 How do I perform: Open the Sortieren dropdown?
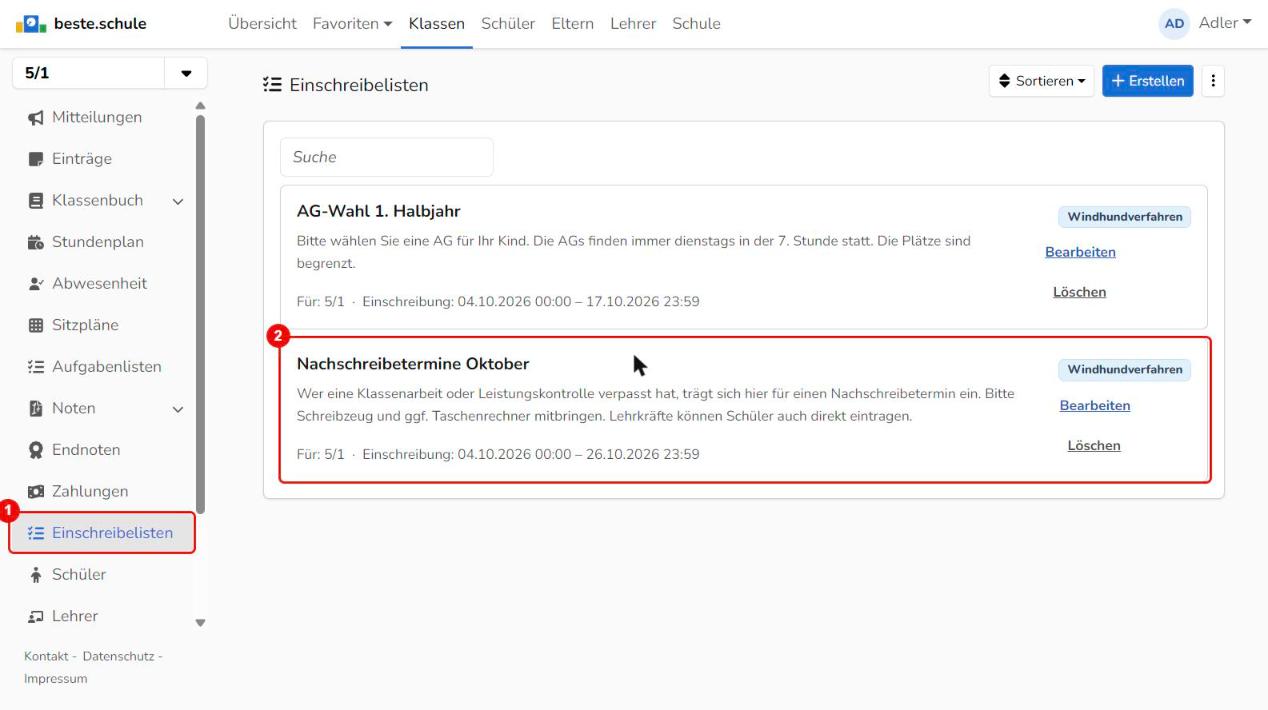[x=1041, y=81]
